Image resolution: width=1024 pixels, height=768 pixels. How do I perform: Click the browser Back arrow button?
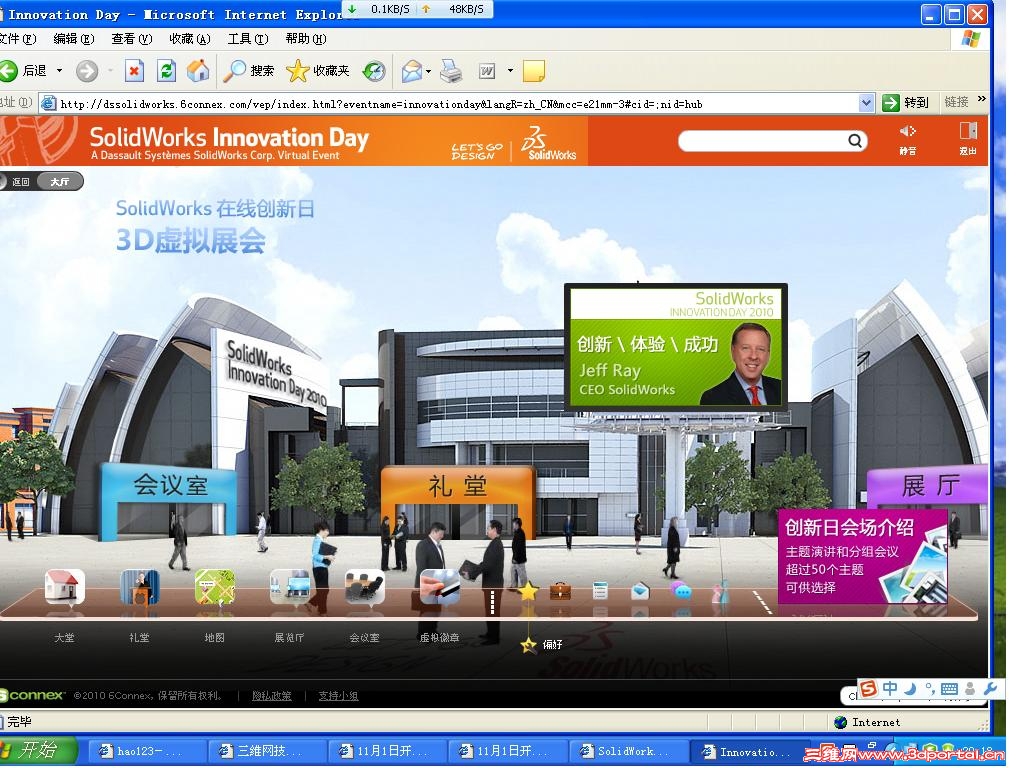point(9,71)
